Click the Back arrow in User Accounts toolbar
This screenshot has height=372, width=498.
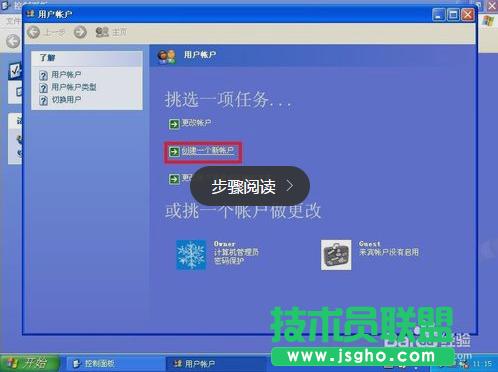pos(33,32)
